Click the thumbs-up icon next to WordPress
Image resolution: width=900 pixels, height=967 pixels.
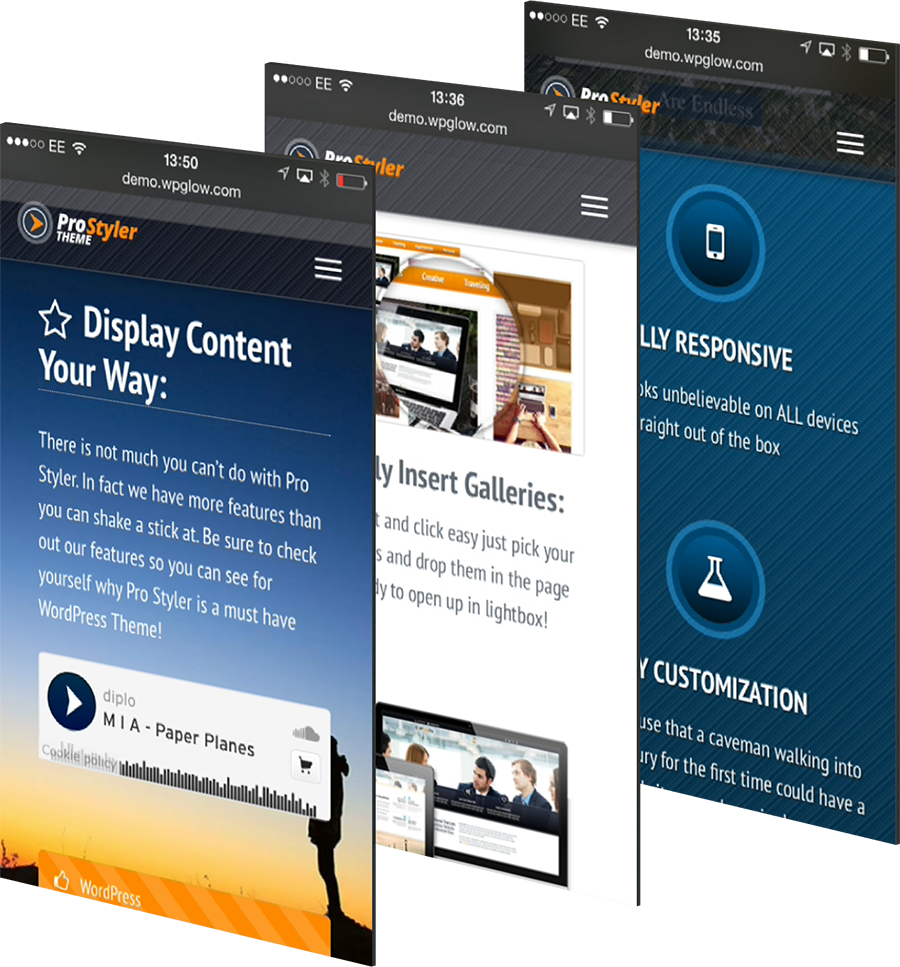tap(61, 880)
